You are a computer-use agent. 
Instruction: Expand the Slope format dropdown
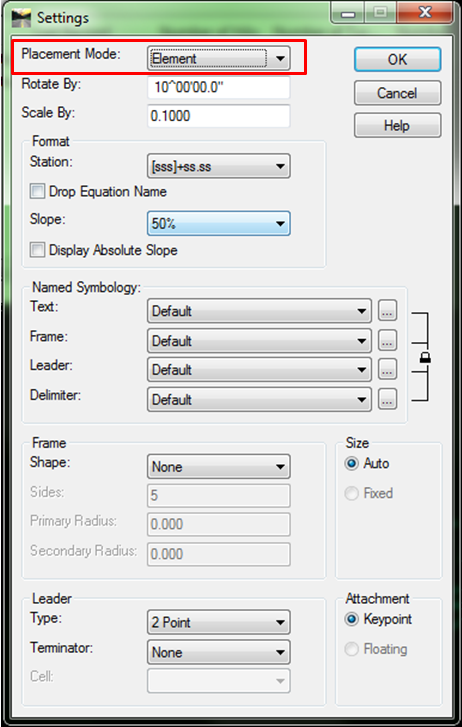point(219,223)
